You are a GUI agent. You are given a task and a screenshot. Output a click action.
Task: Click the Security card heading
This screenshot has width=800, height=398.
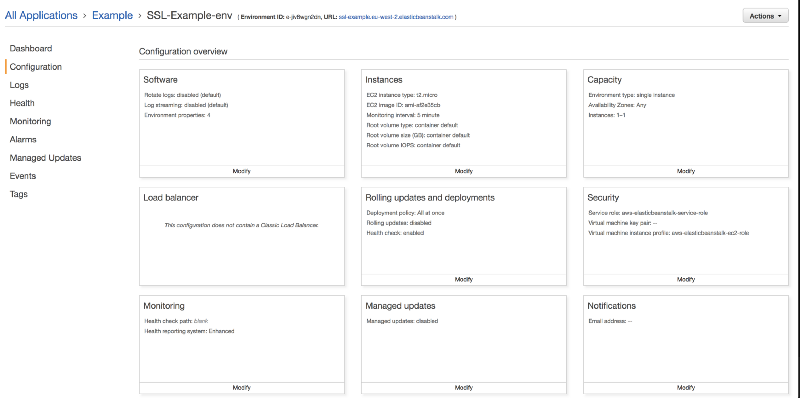tap(603, 198)
